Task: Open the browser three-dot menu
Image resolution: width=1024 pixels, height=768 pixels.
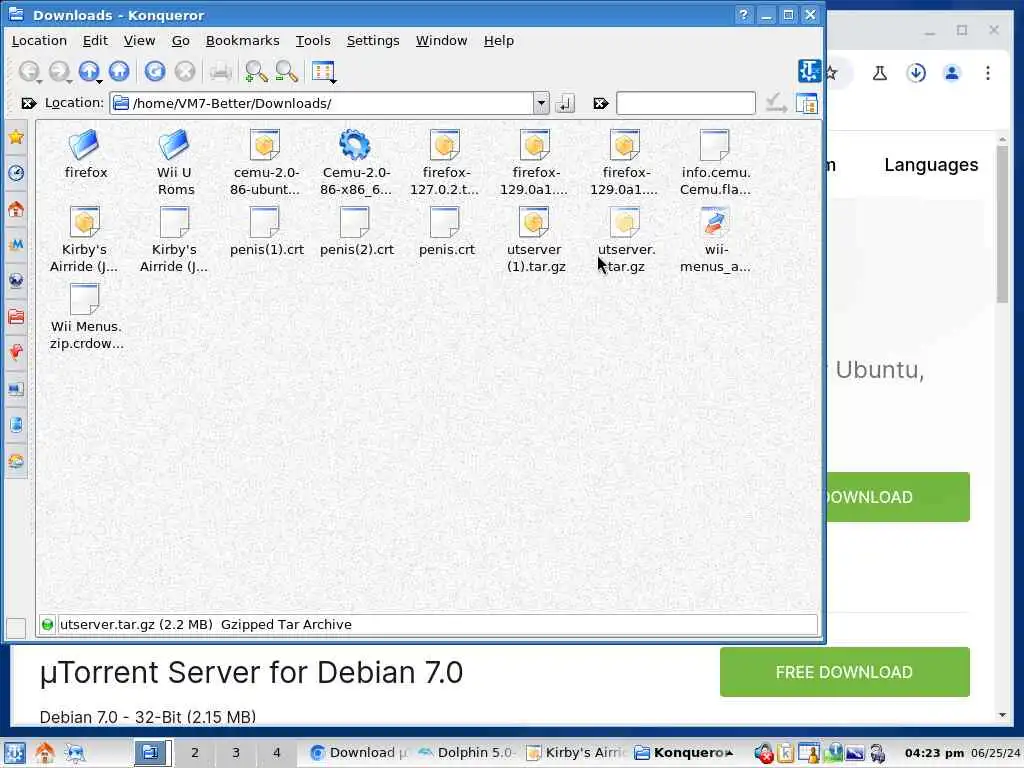Action: point(988,73)
